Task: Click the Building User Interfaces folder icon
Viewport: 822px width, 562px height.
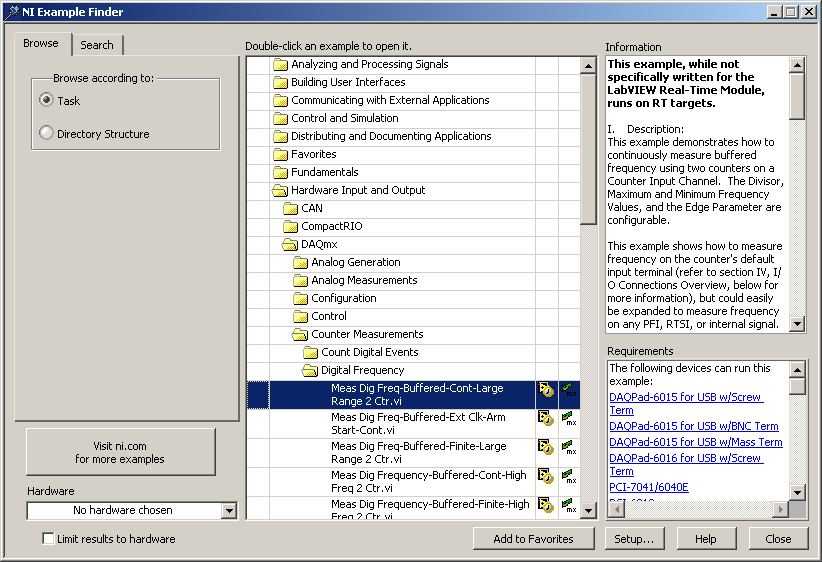Action: tap(280, 82)
